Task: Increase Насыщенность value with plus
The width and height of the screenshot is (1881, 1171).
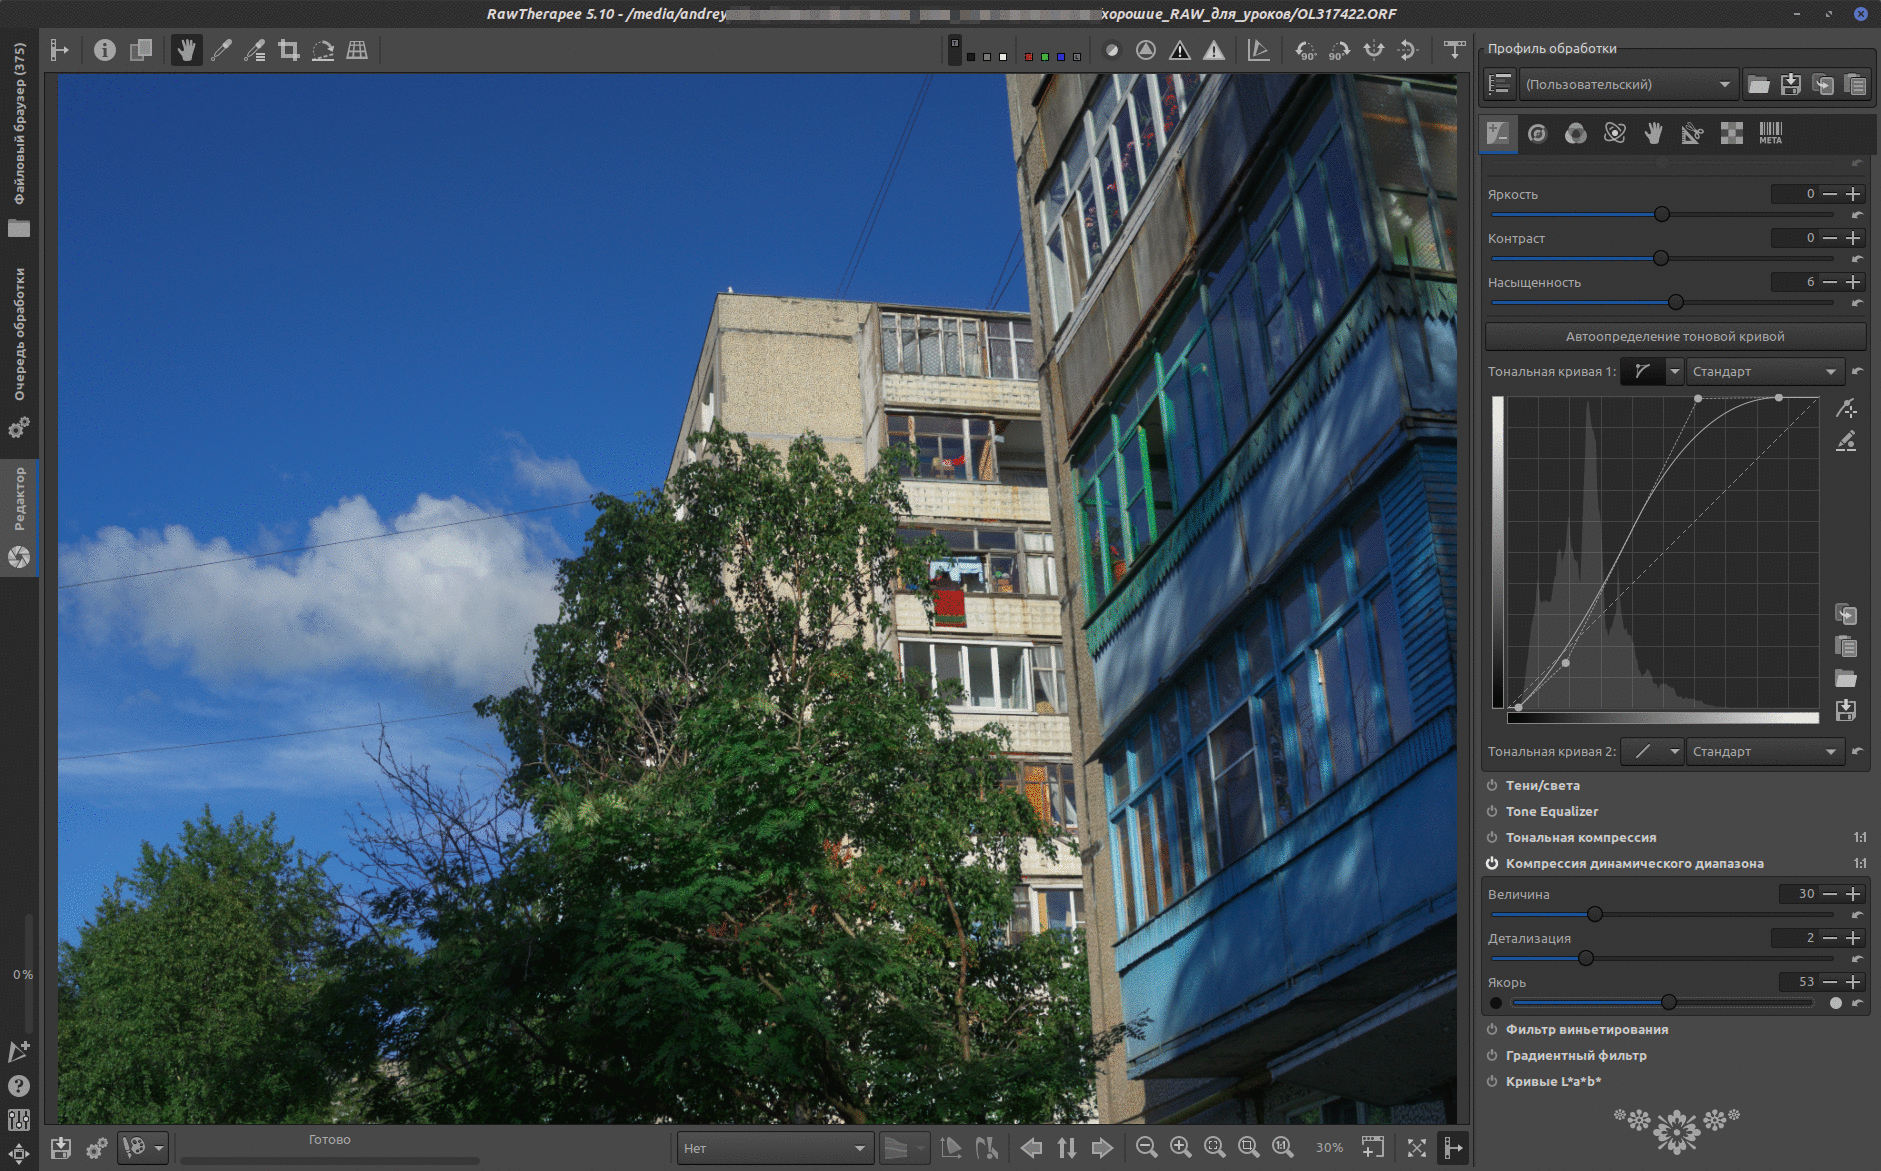Action: [1853, 282]
